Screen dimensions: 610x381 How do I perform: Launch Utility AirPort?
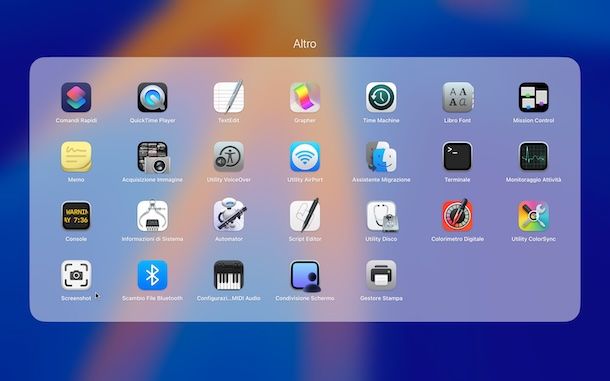pyautogui.click(x=305, y=156)
